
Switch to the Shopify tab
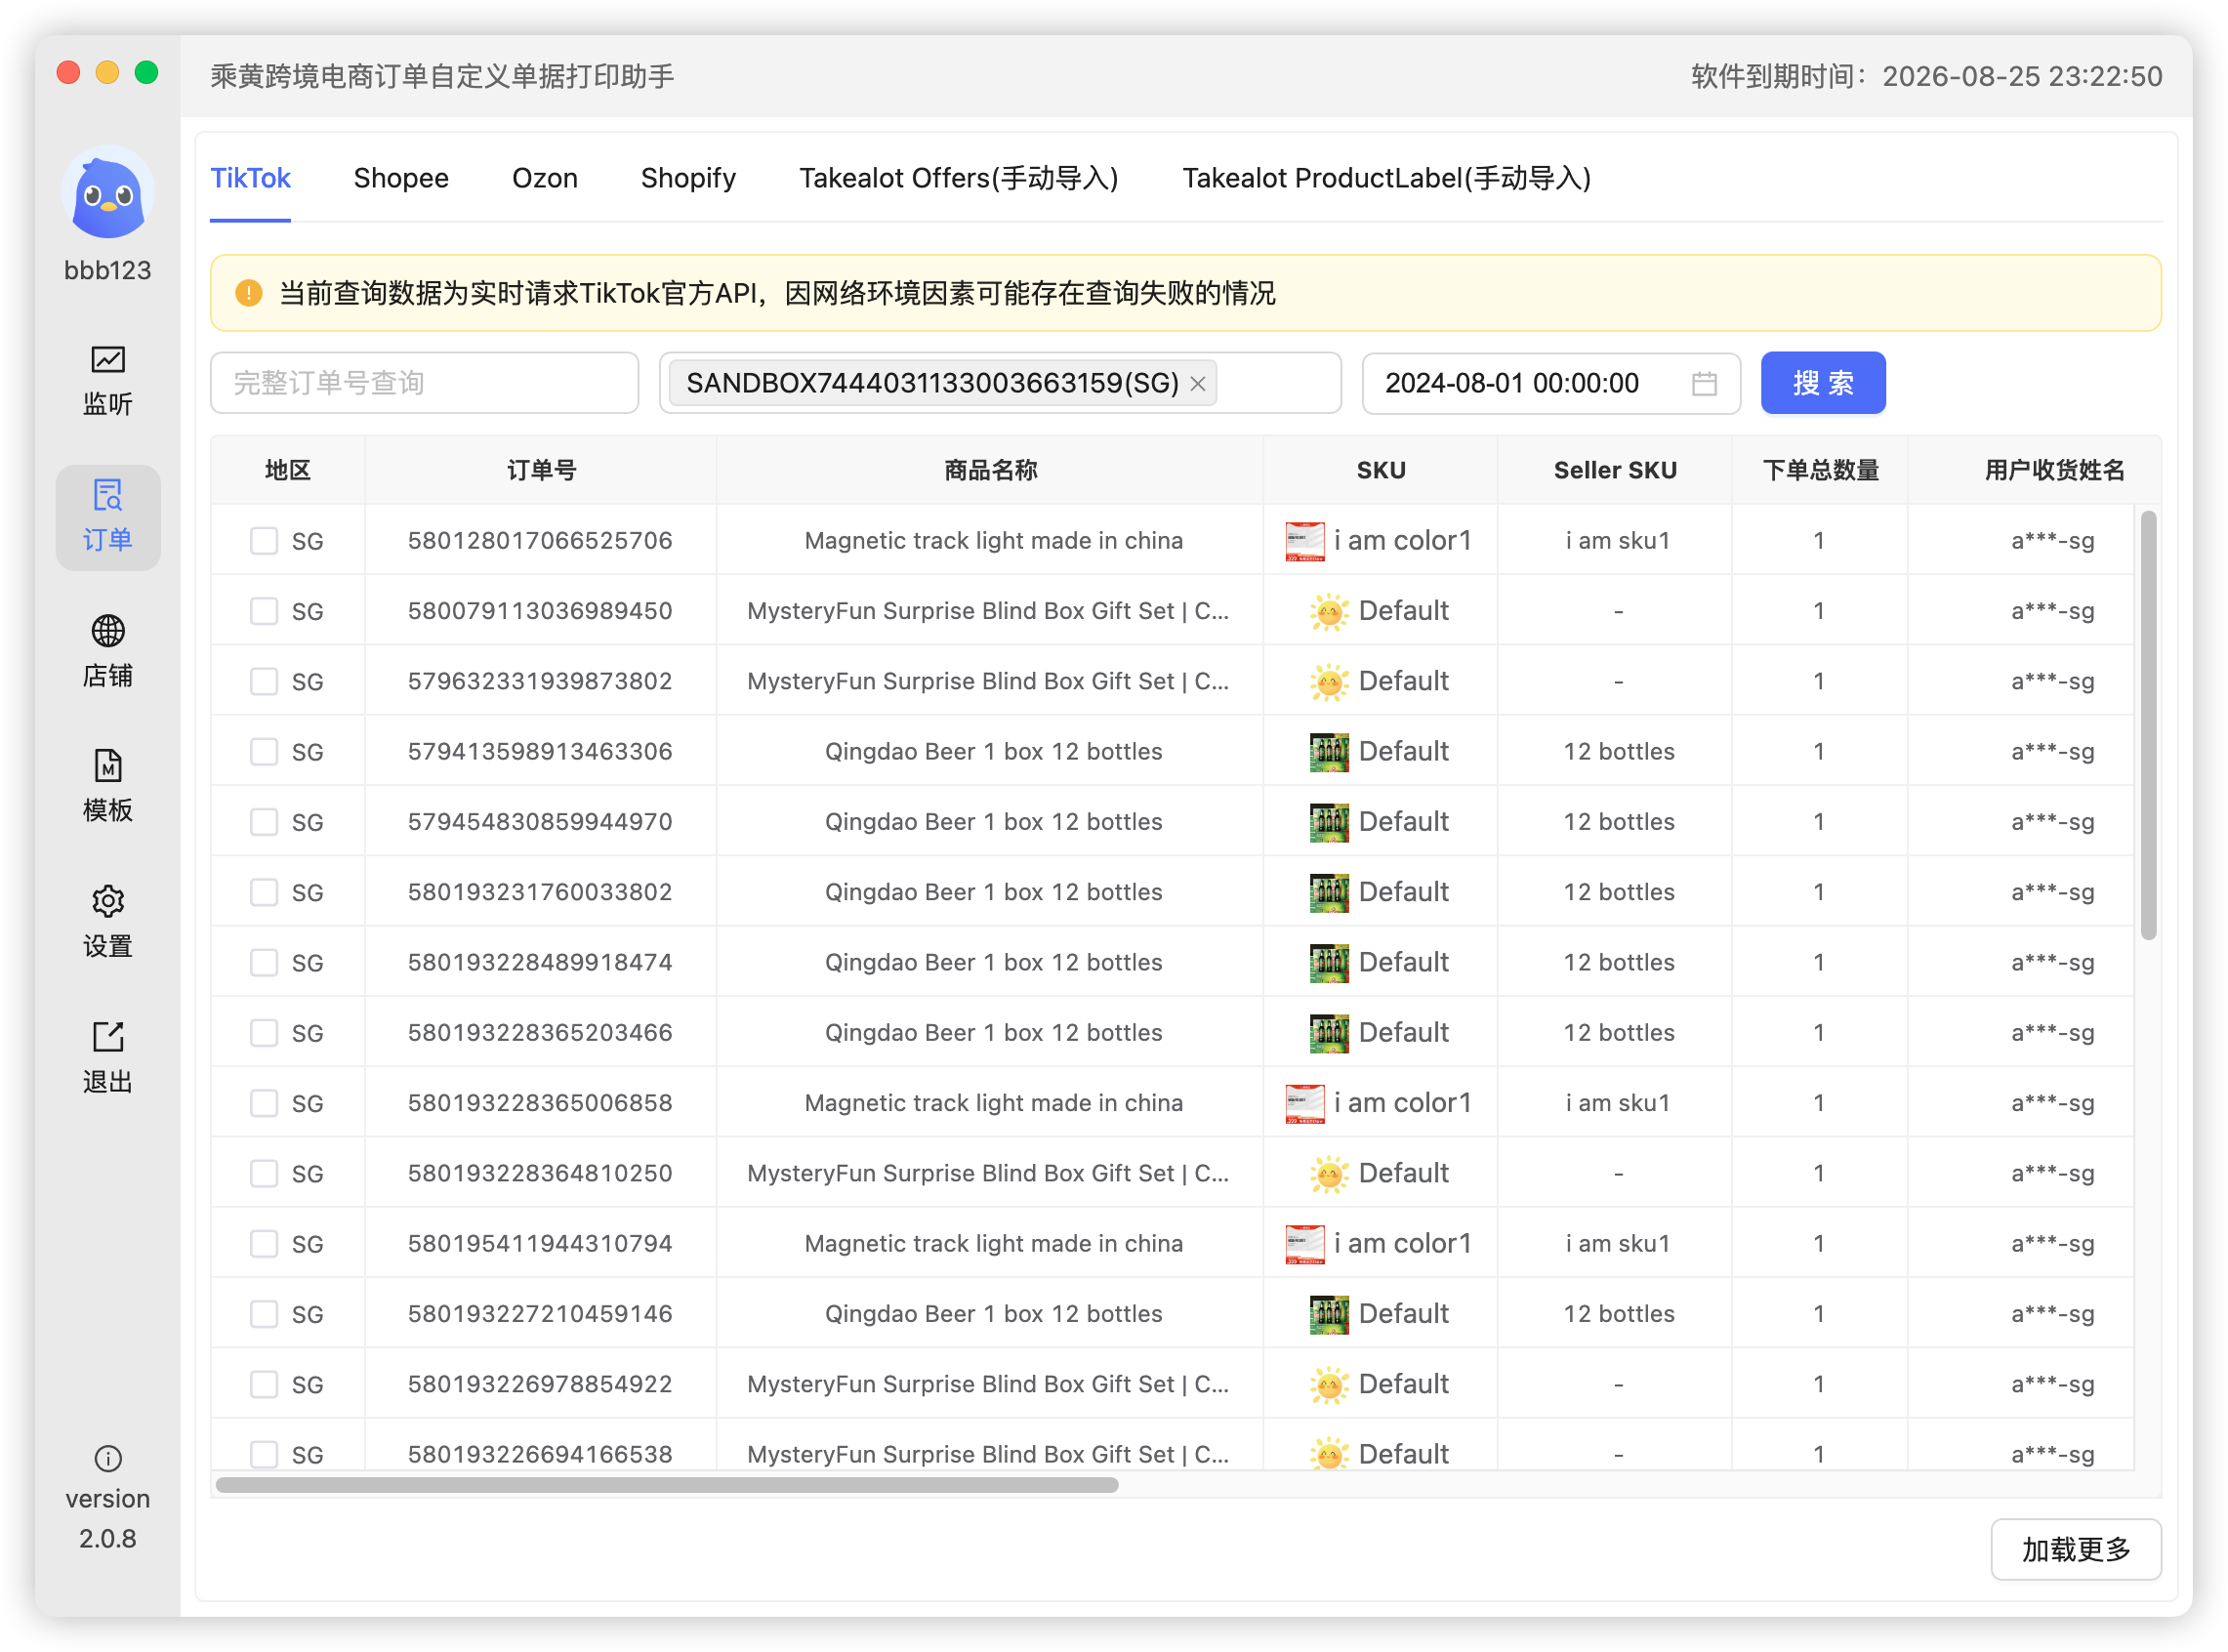pyautogui.click(x=687, y=178)
